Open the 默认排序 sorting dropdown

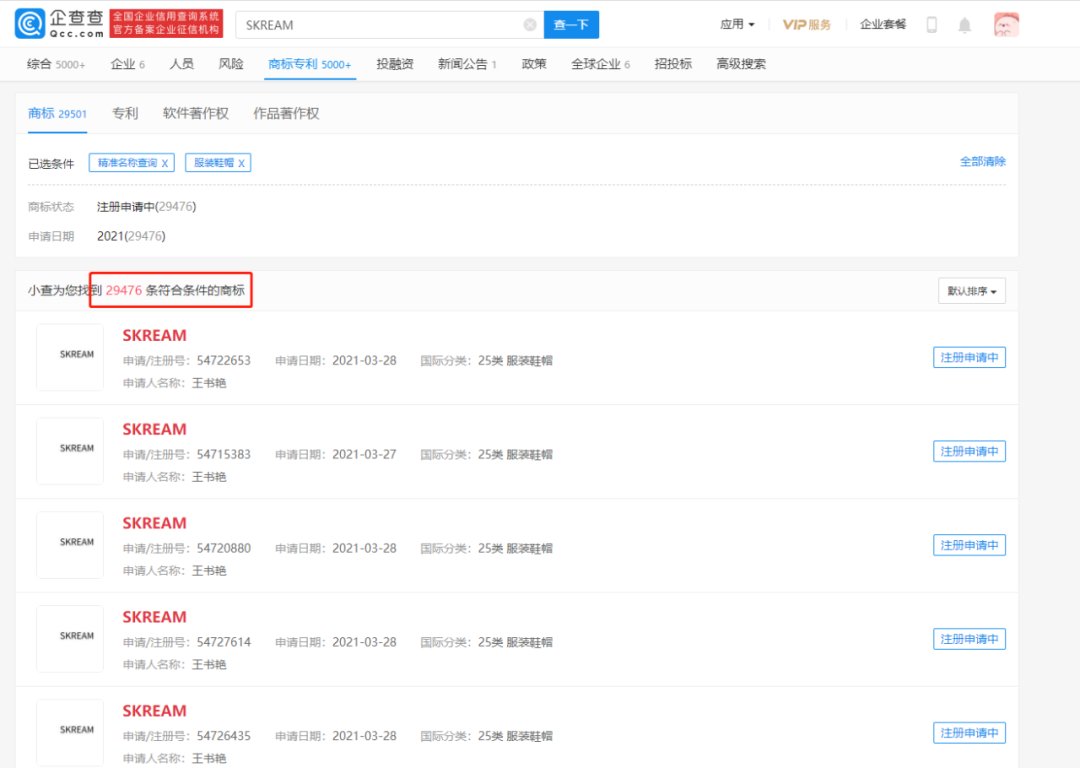(972, 289)
